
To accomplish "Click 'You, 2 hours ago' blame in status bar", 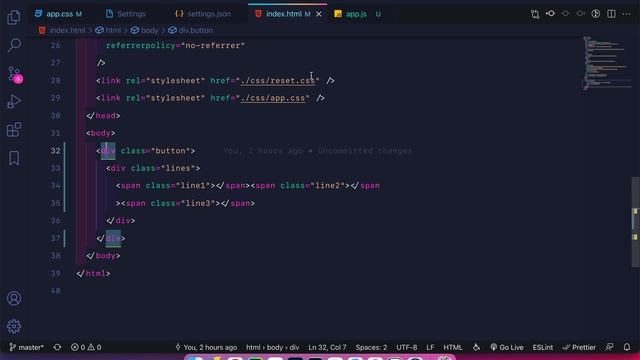I will (x=206, y=347).
